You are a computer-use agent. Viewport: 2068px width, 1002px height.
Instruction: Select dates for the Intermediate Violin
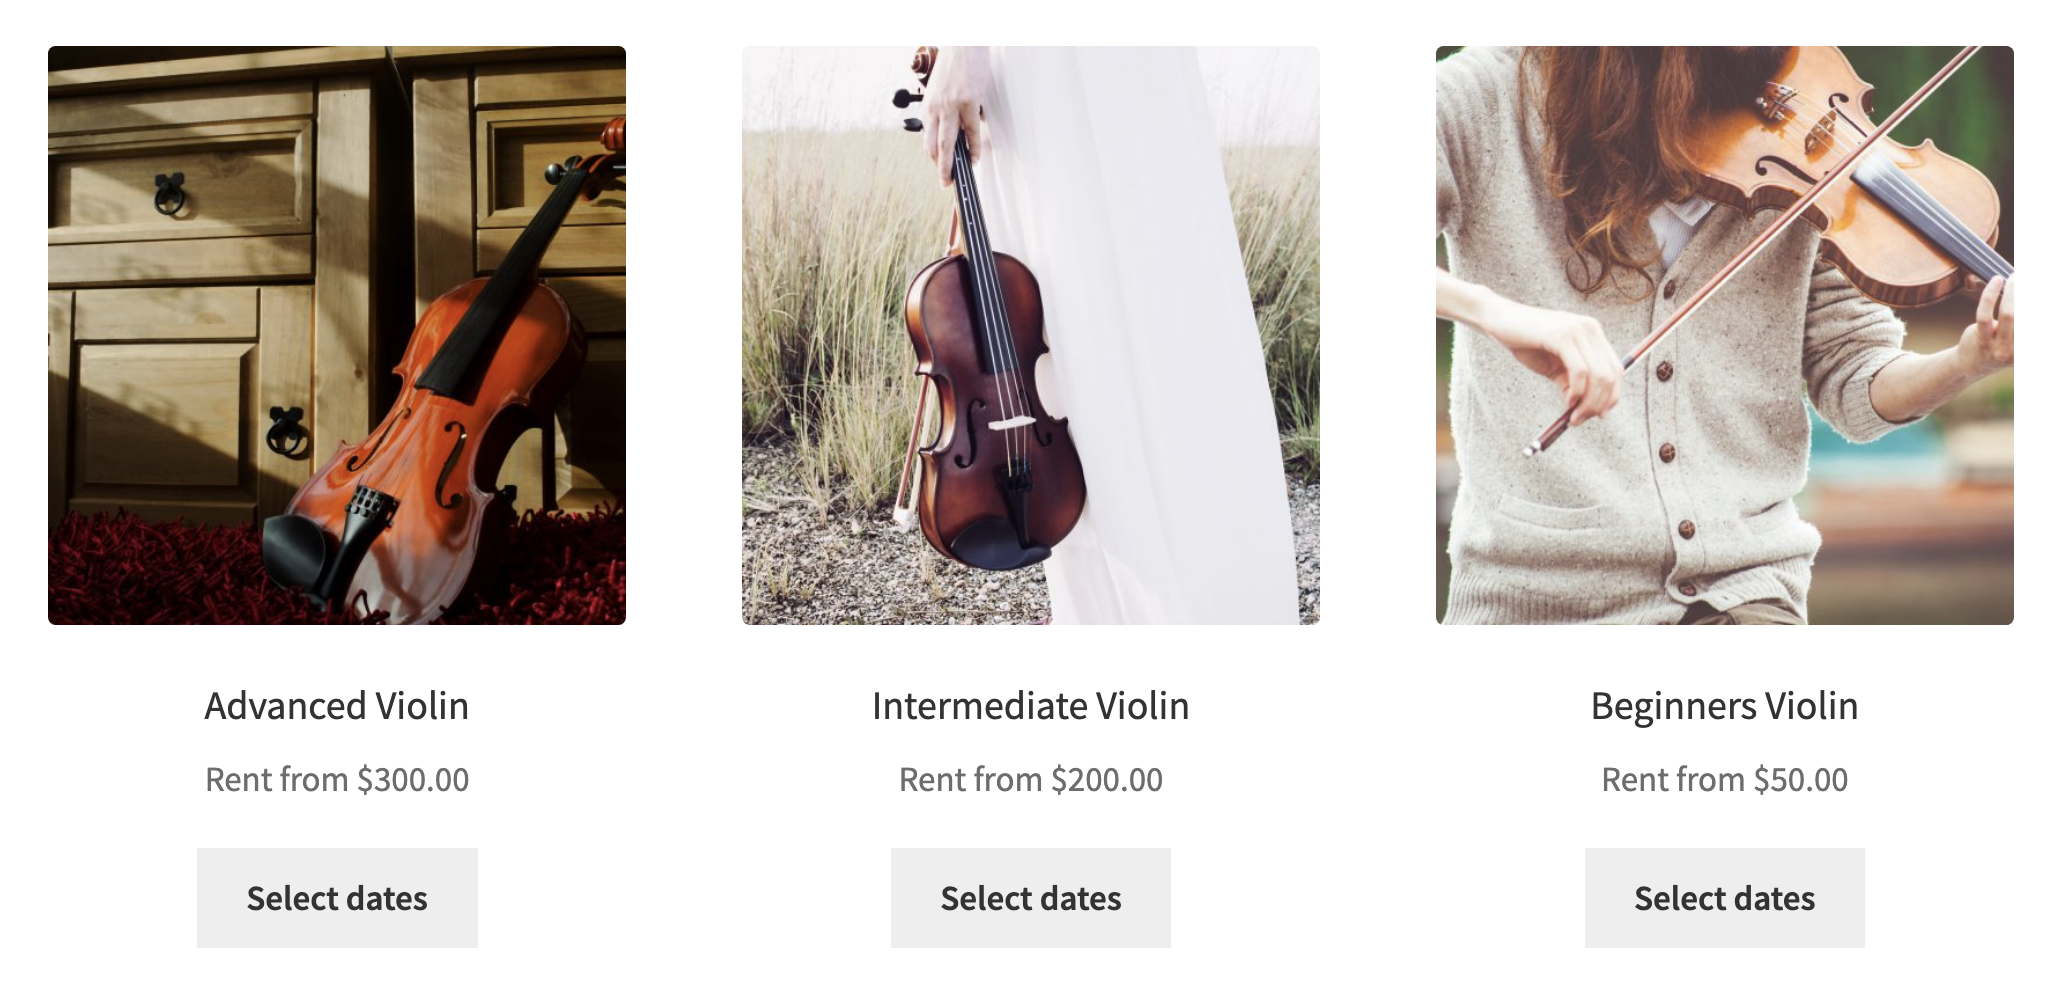[1030, 897]
